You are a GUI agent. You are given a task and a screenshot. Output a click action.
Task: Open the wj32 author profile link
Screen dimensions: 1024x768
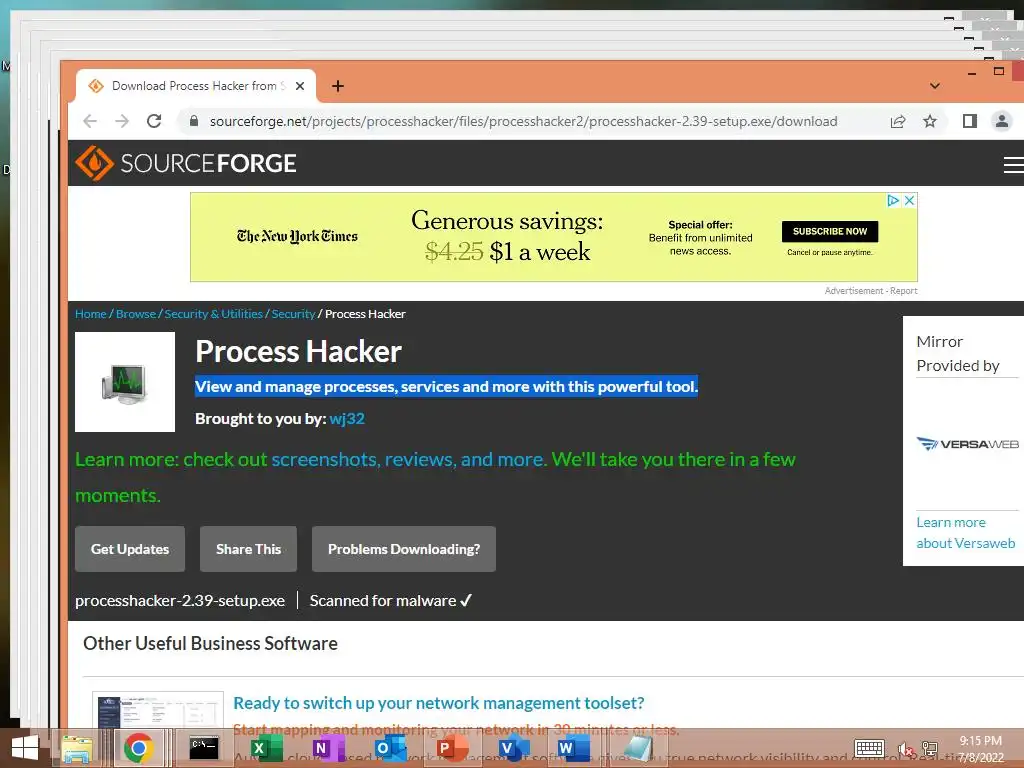tap(347, 419)
